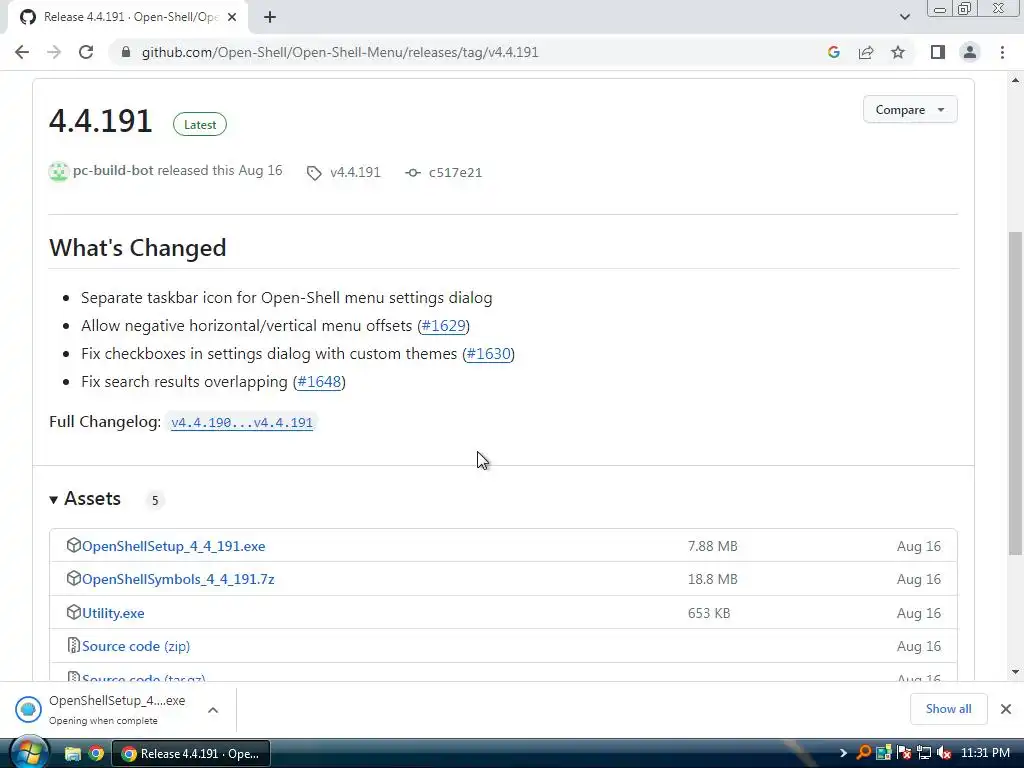Open a new browser tab
The image size is (1024, 768).
pos(270,17)
